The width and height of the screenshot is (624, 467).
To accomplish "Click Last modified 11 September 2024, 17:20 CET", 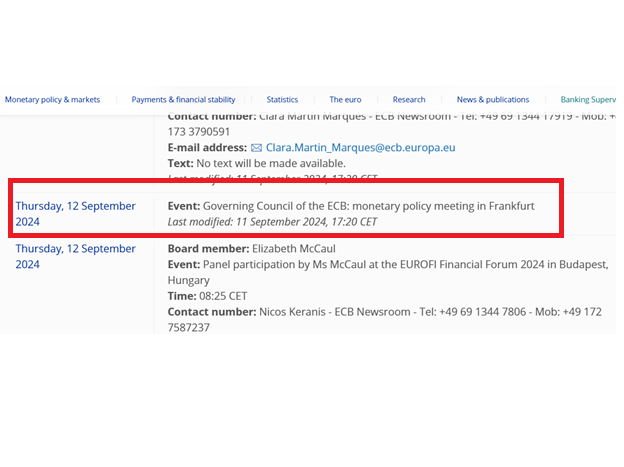I will (x=272, y=222).
